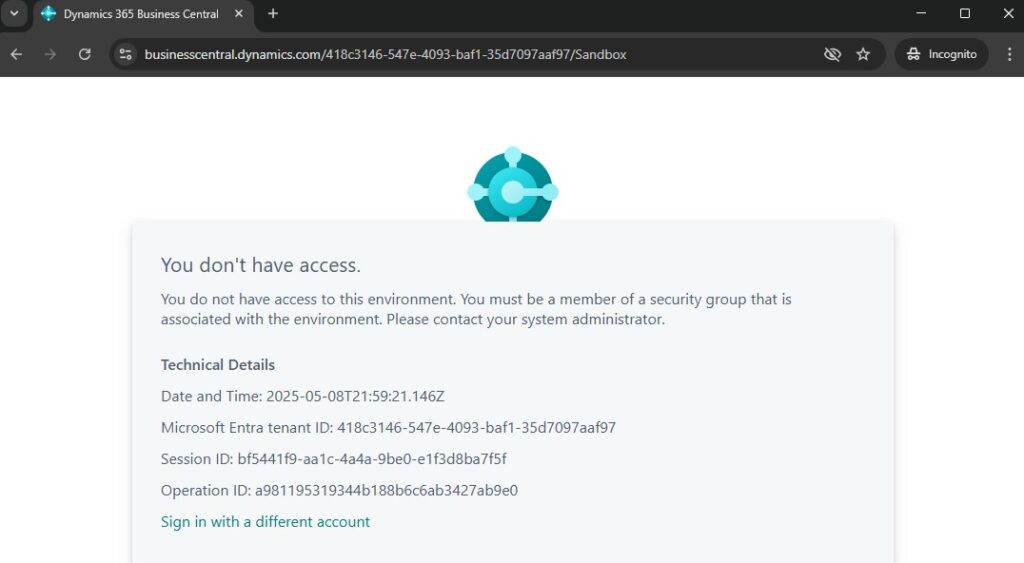Open the Incognito profile button
1024x563 pixels.
tap(941, 54)
